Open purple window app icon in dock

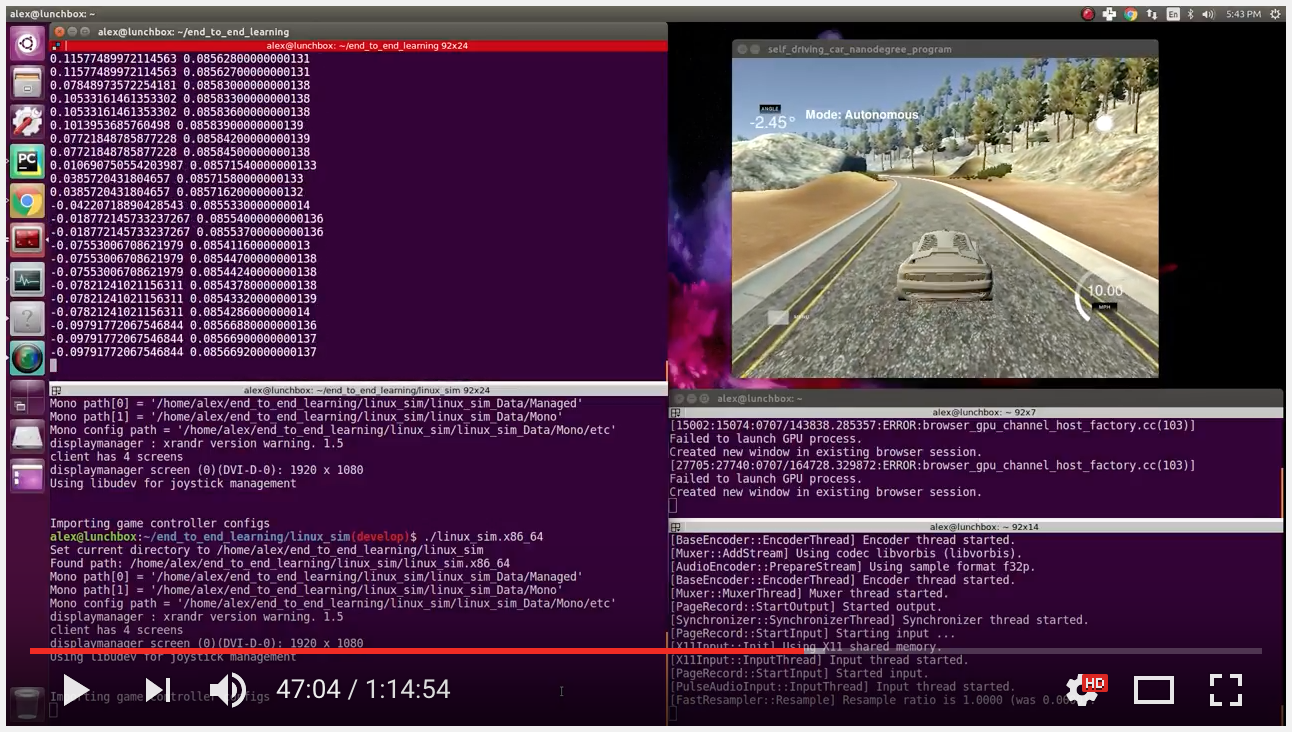[27, 476]
